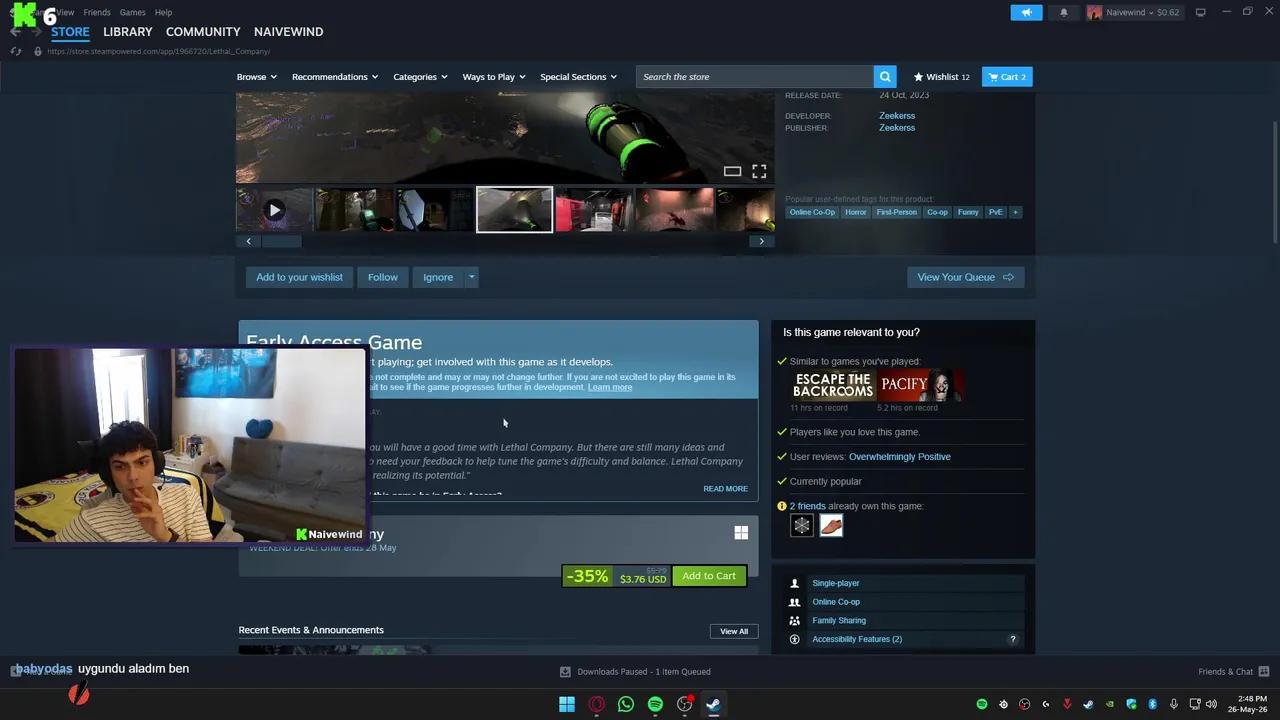Open the Zeekerss publisher link
Viewport: 1280px width, 720px height.
click(897, 128)
